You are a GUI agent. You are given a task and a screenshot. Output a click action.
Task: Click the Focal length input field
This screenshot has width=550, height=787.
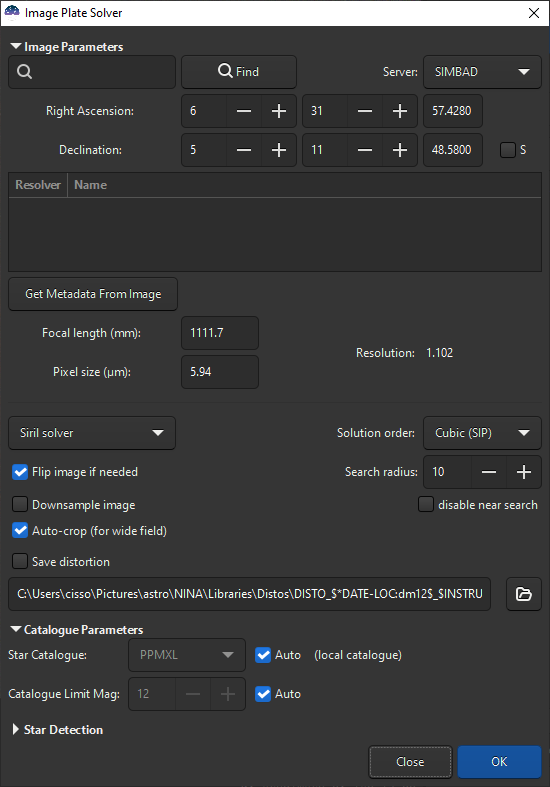tap(220, 333)
